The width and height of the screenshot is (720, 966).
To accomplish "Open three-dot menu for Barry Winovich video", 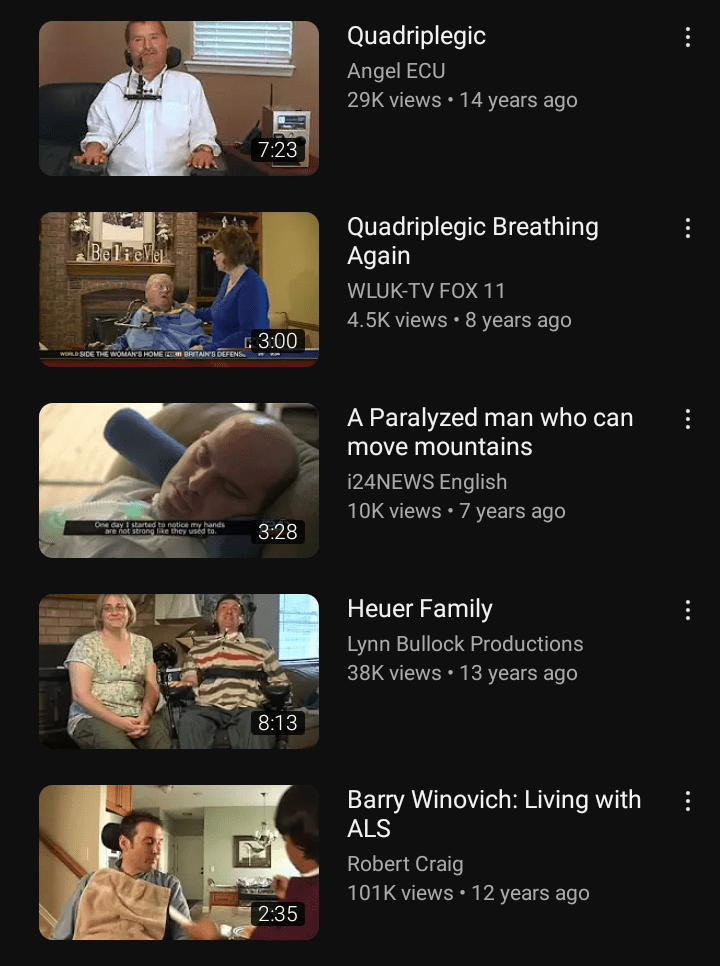I will click(x=687, y=801).
